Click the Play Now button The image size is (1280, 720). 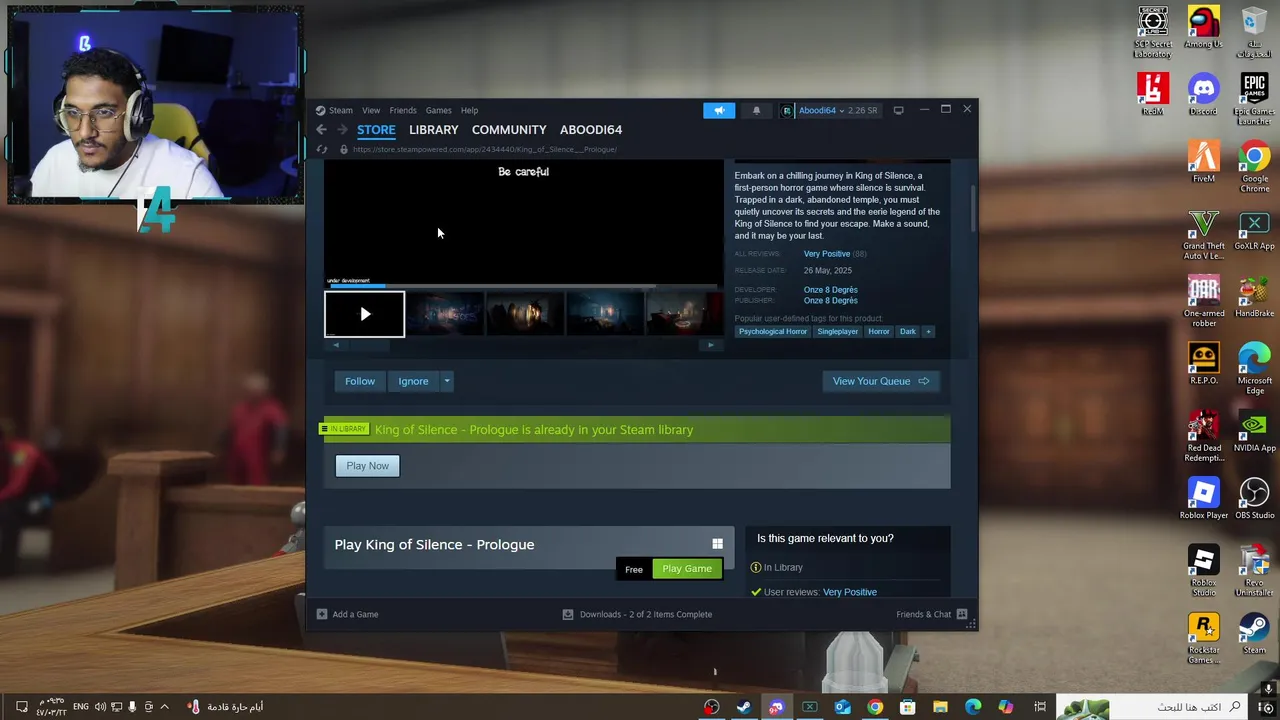point(367,466)
